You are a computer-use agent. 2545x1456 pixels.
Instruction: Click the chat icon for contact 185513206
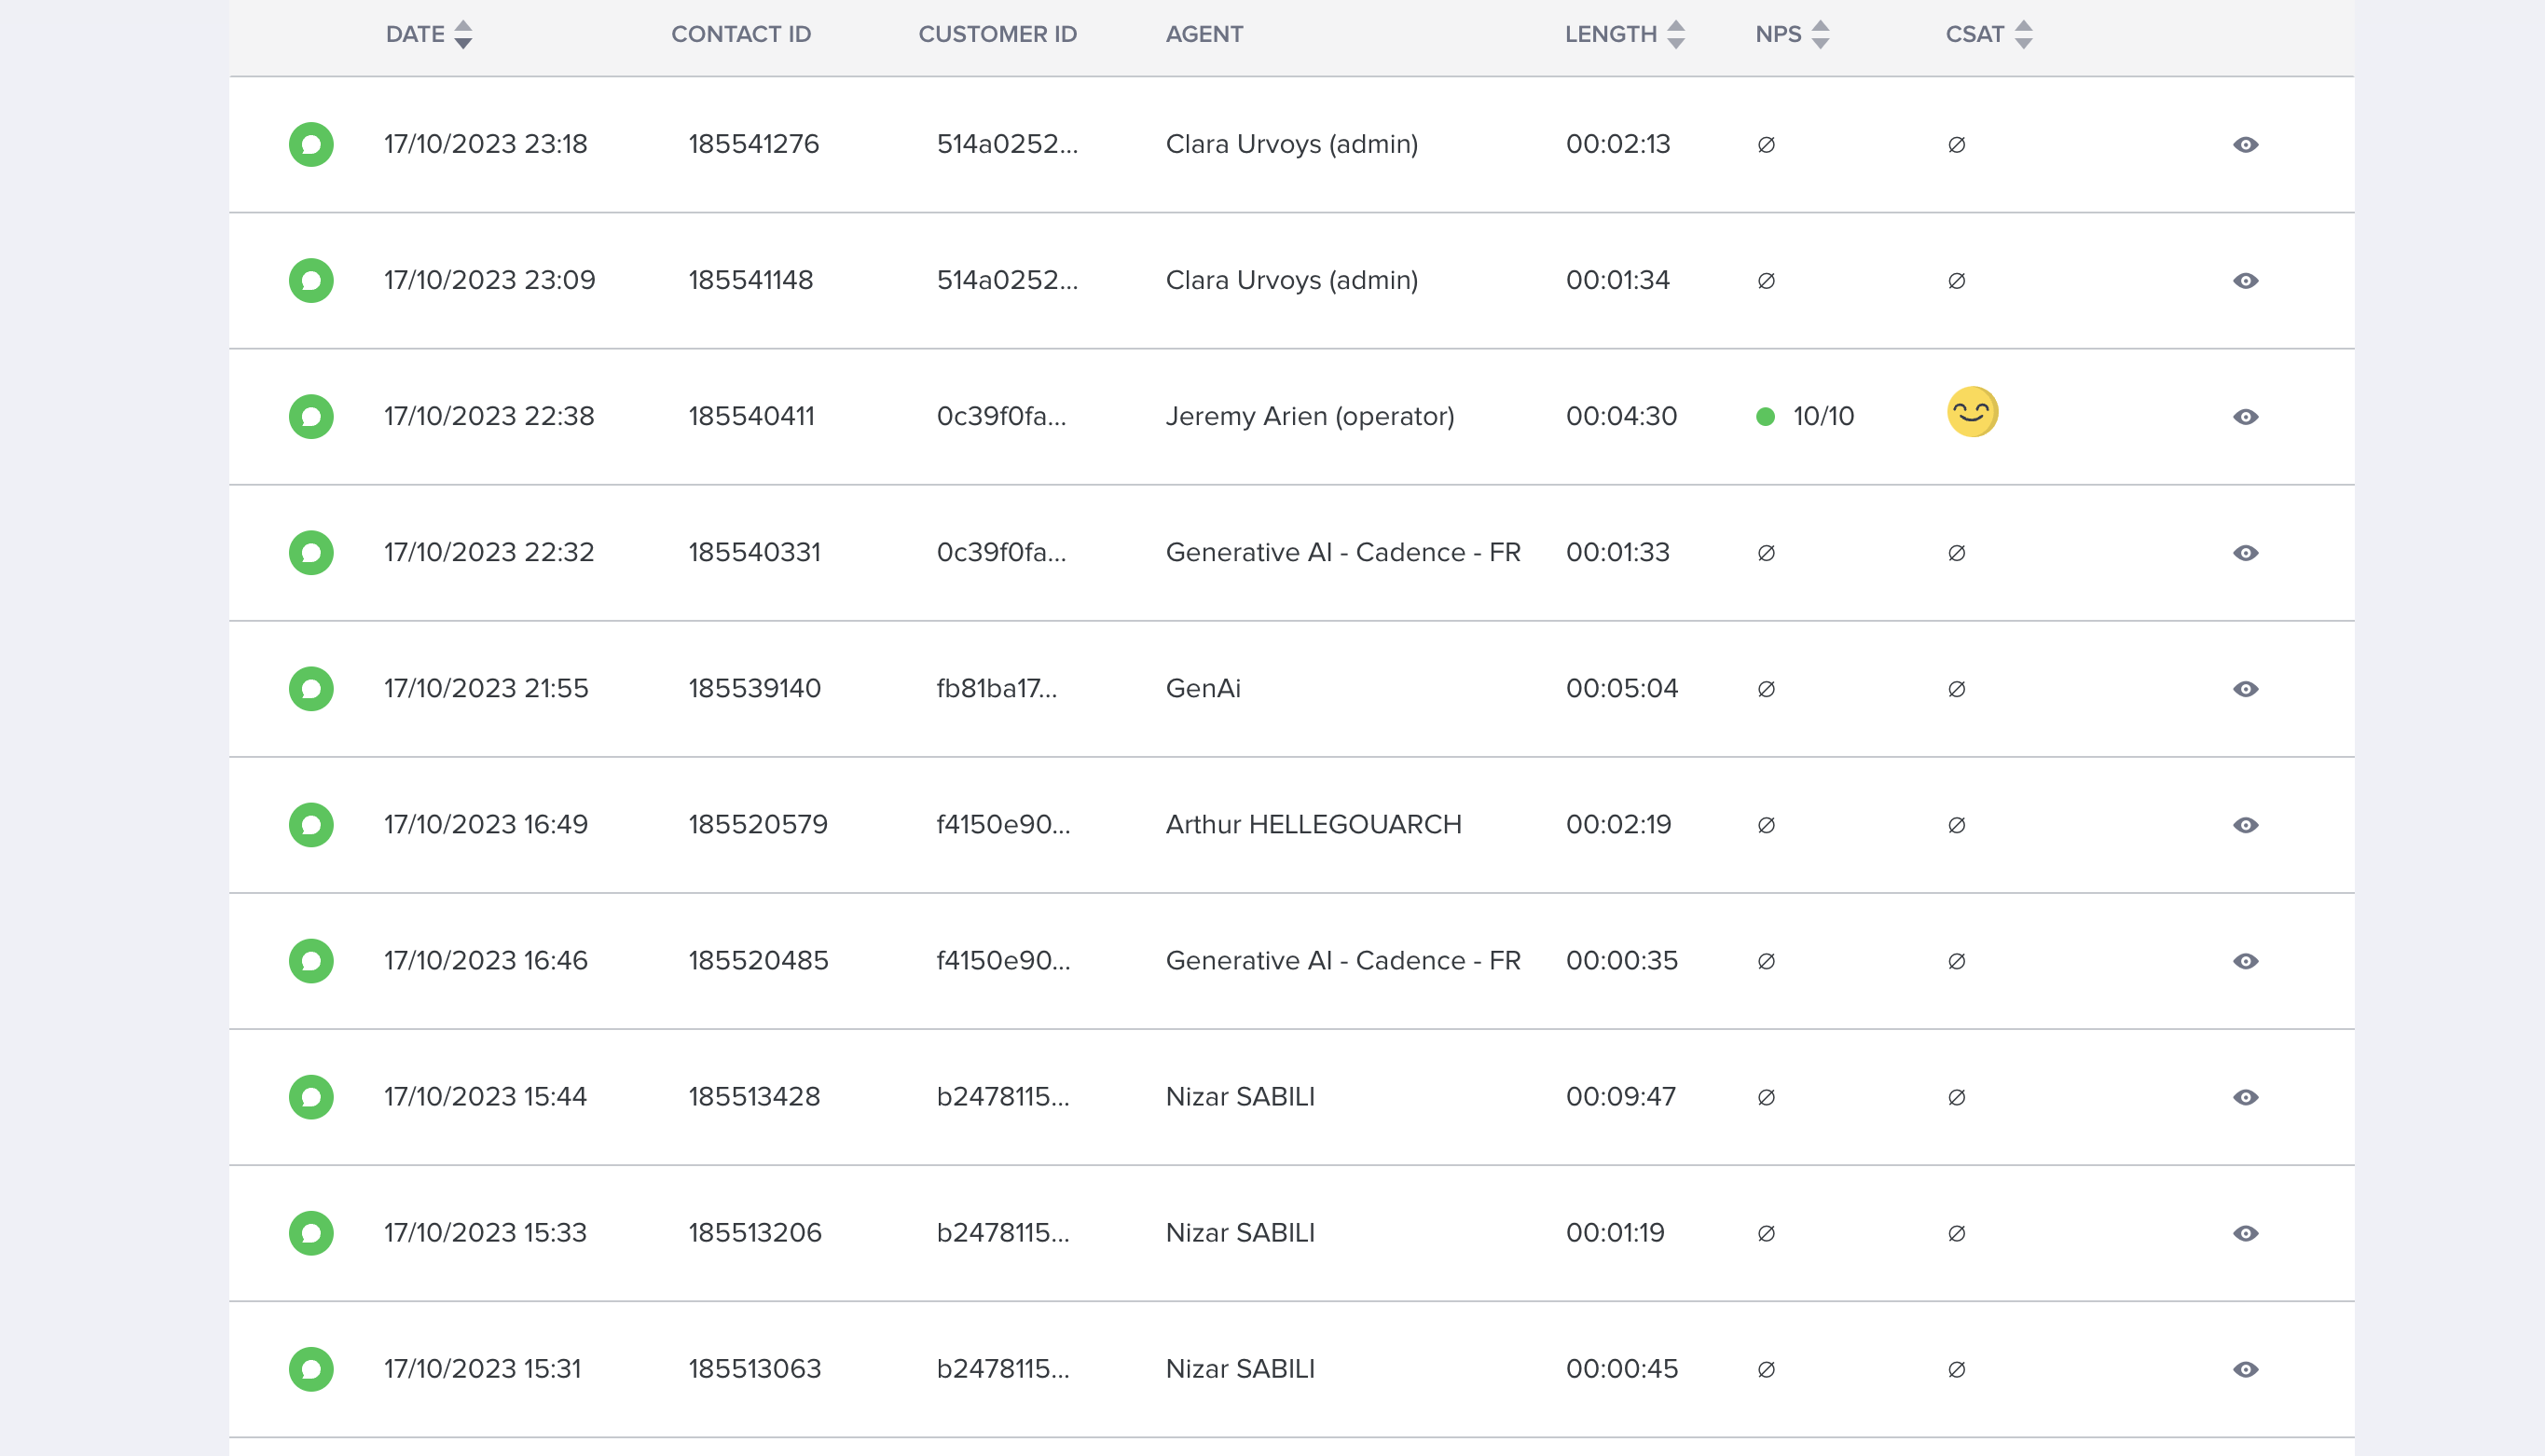coord(311,1232)
